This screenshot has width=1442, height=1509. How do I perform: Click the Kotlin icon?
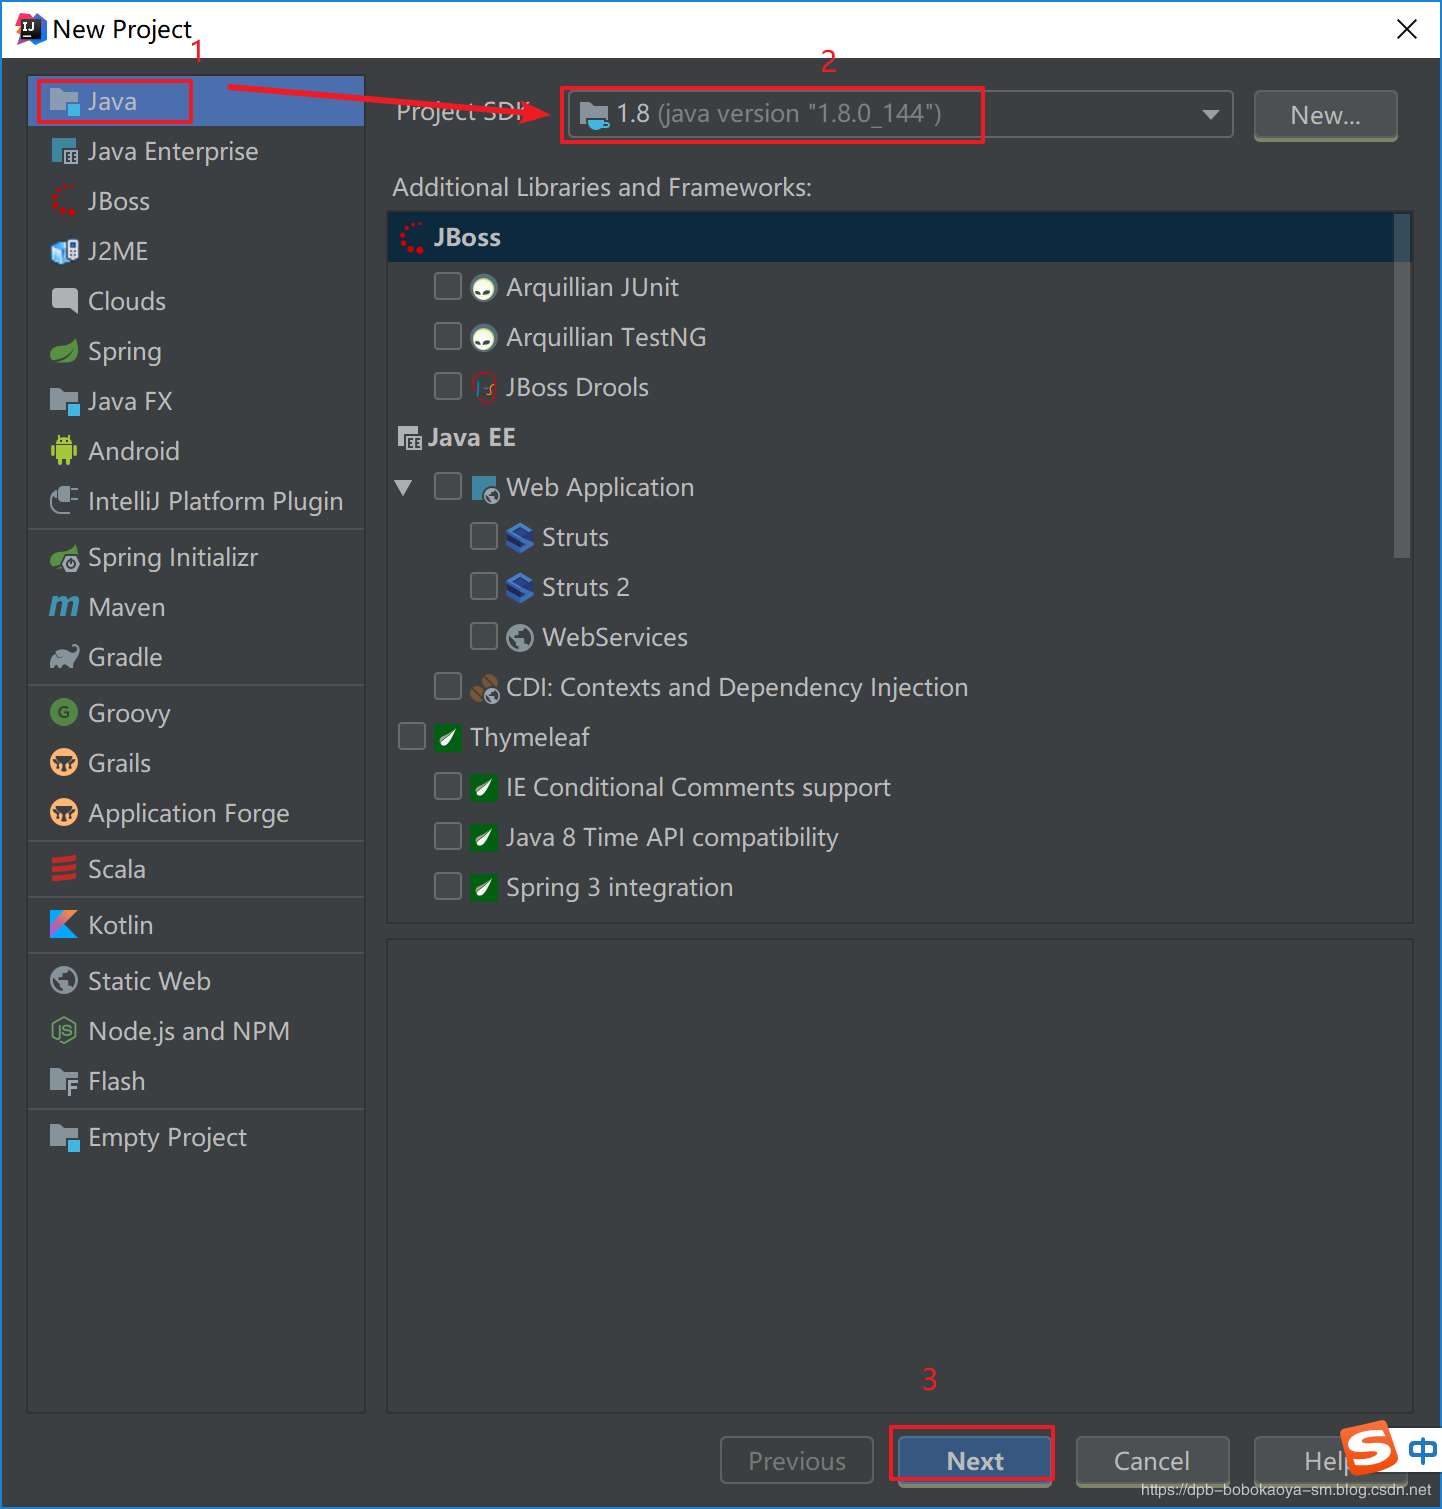(64, 925)
